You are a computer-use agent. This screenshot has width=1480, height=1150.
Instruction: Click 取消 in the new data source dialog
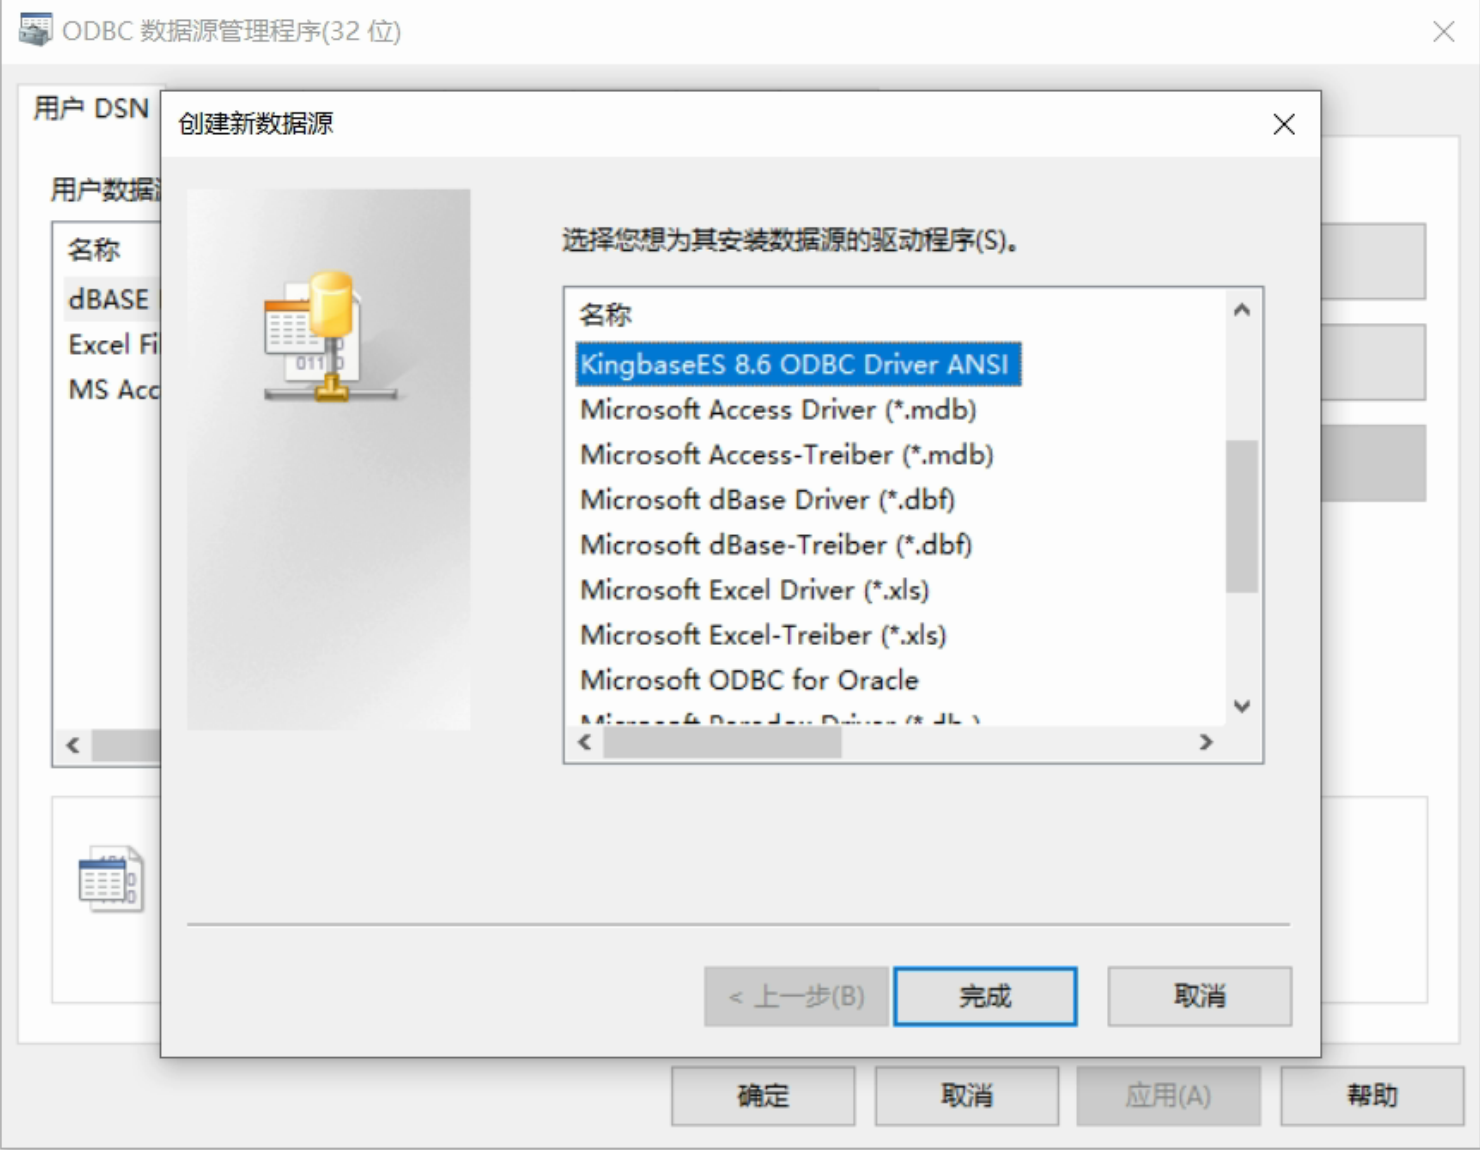(1199, 996)
